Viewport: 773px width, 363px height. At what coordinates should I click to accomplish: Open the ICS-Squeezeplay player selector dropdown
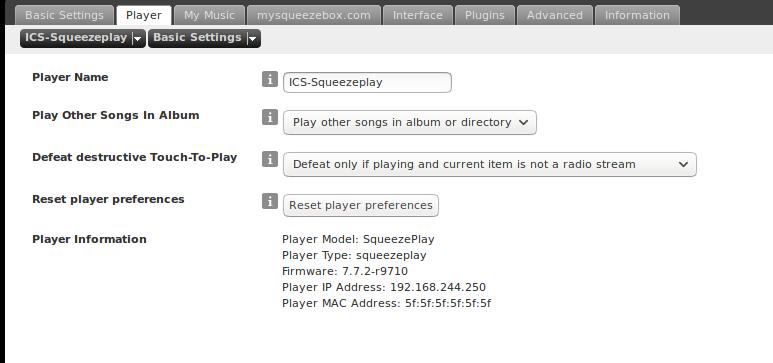pyautogui.click(x=83, y=38)
